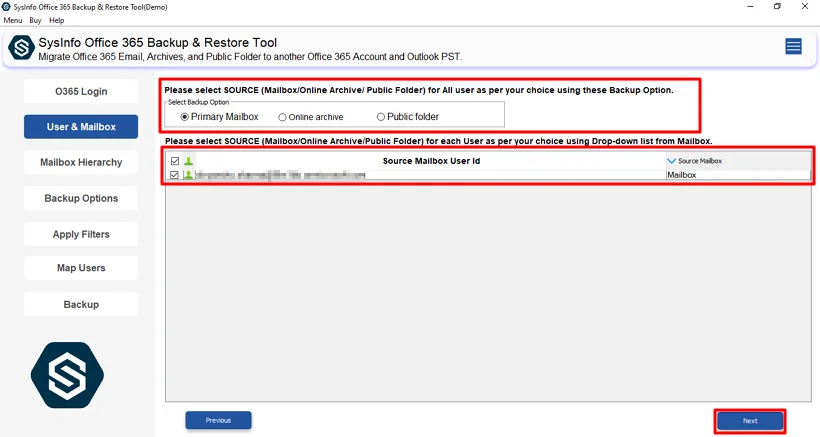Go to the User & Mailbox step
This screenshot has width=820, height=437.
(81, 126)
